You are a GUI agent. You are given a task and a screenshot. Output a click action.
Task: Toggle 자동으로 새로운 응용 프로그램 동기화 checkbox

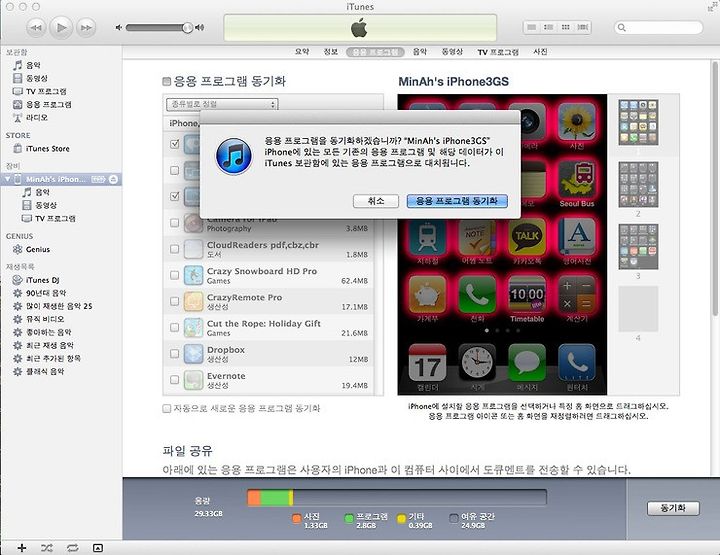tap(167, 409)
